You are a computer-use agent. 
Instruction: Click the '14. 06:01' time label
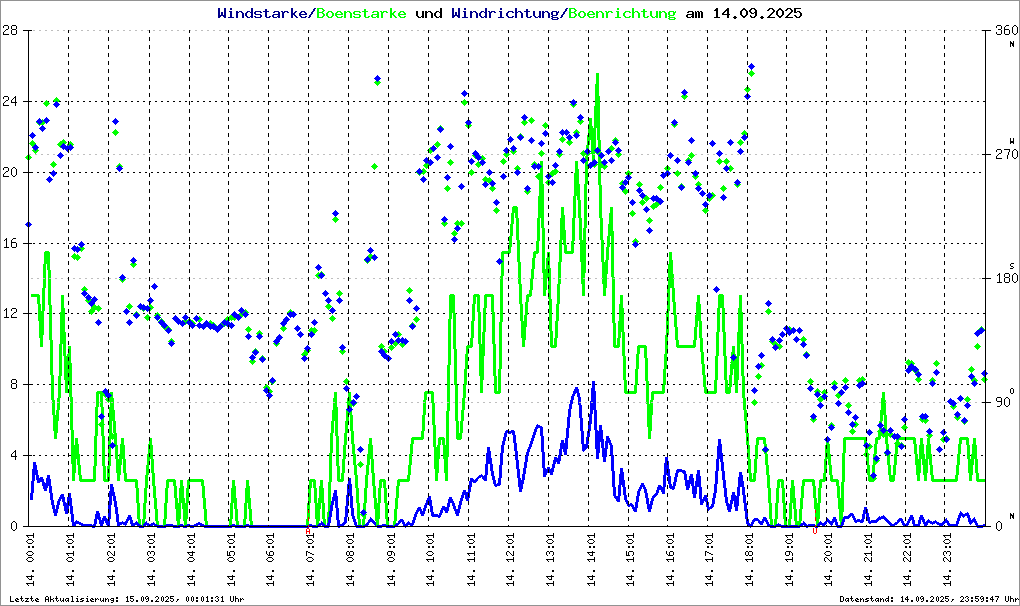pyautogui.click(x=270, y=560)
